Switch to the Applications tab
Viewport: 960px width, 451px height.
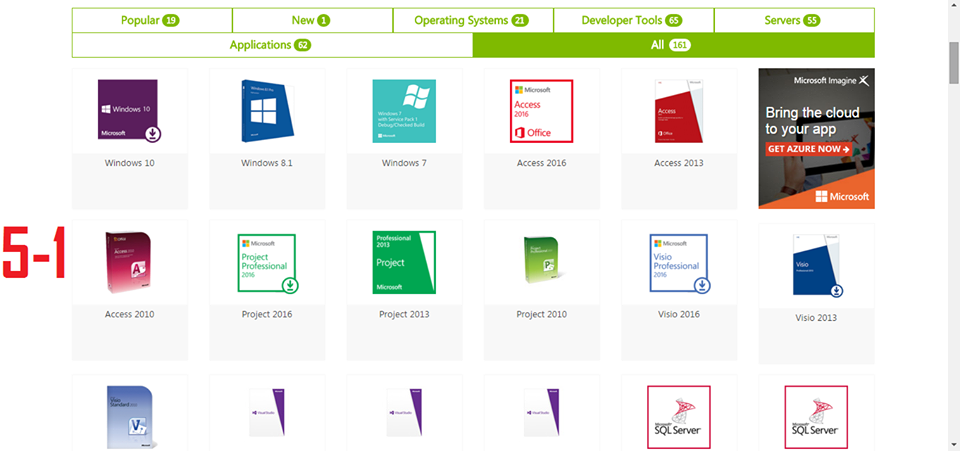pyautogui.click(x=271, y=45)
